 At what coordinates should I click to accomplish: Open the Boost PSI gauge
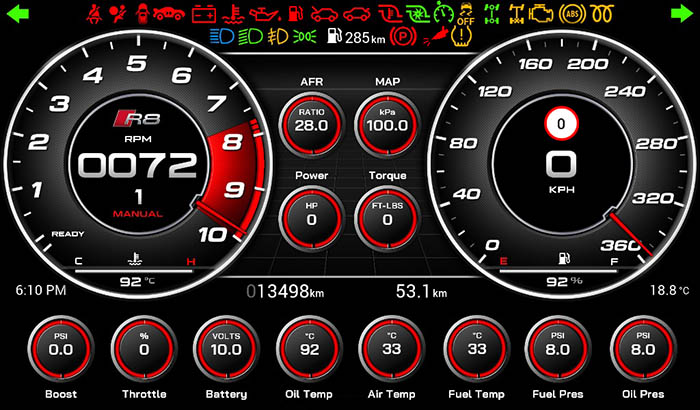pyautogui.click(x=61, y=348)
